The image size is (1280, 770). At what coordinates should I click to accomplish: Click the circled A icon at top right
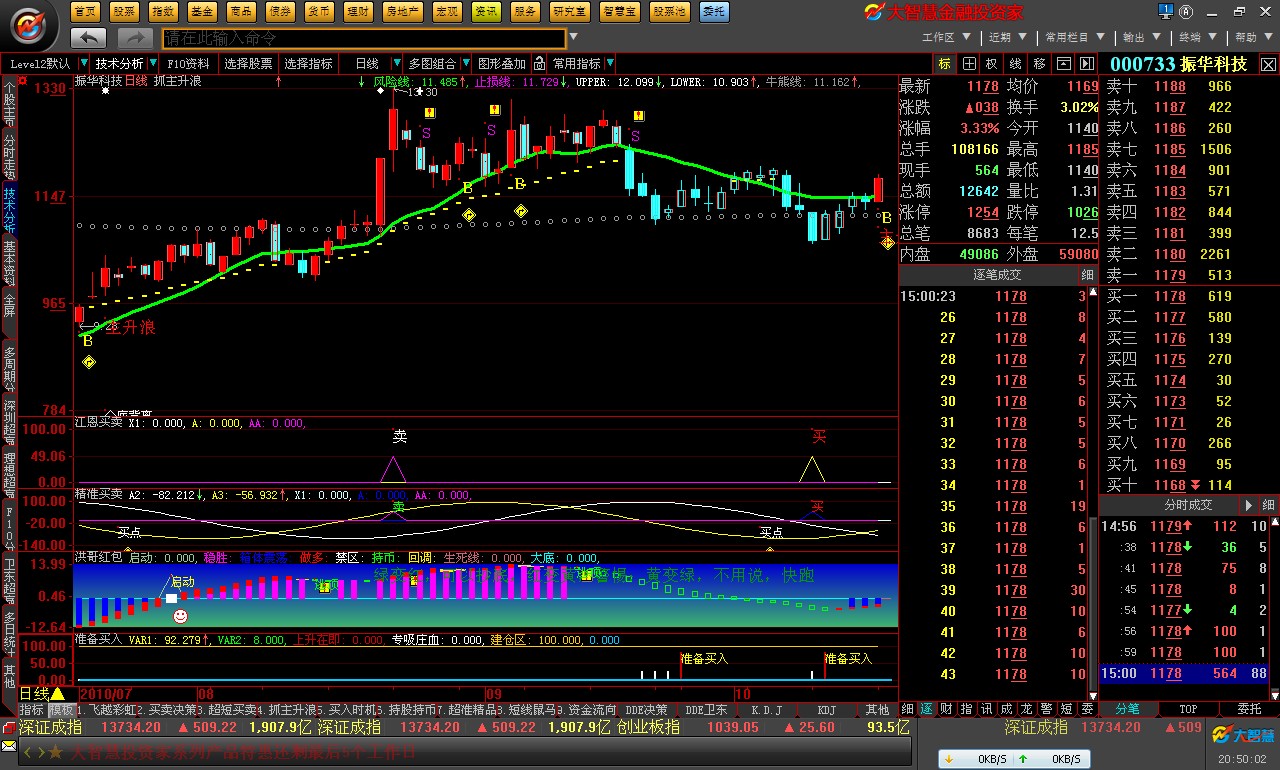tap(1187, 11)
